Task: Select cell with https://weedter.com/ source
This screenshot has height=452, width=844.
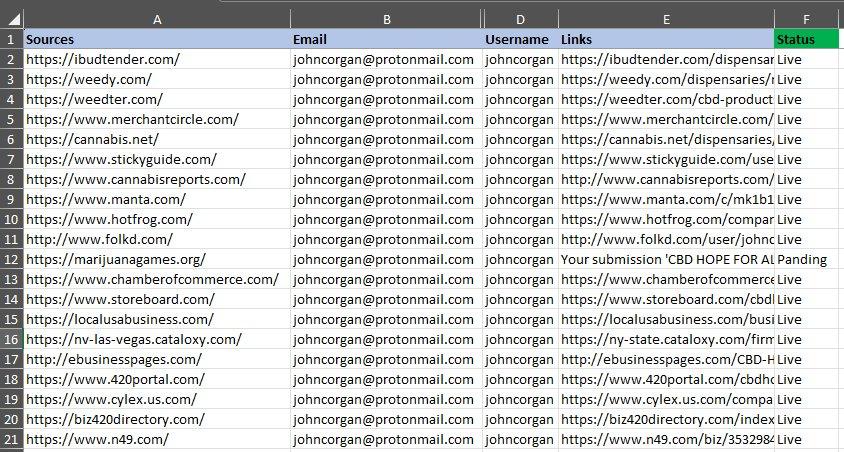Action: click(x=157, y=99)
